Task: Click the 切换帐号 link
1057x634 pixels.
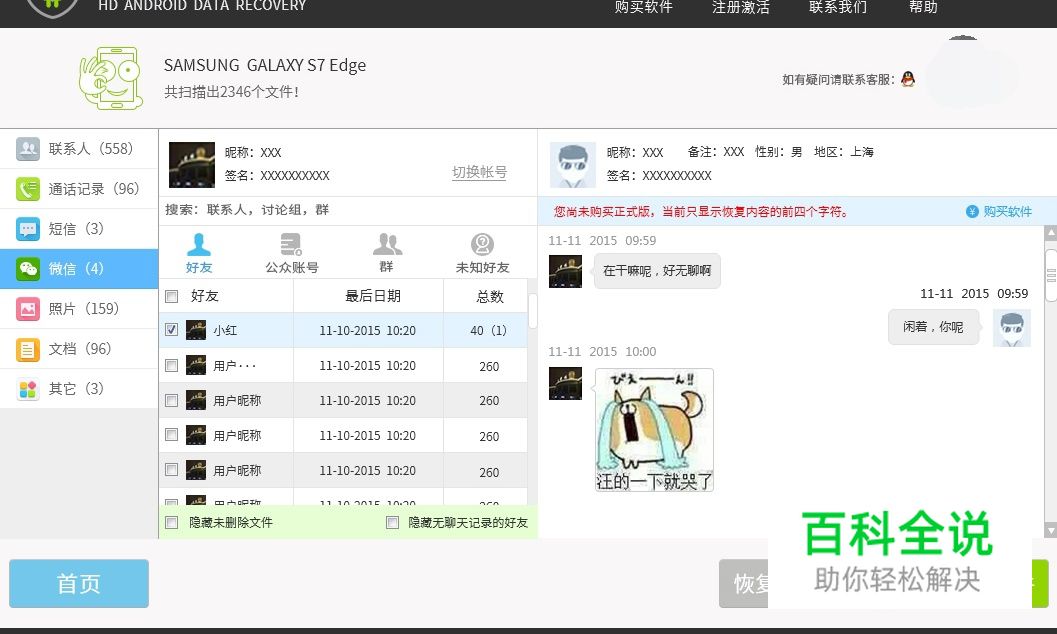Action: coord(479,172)
